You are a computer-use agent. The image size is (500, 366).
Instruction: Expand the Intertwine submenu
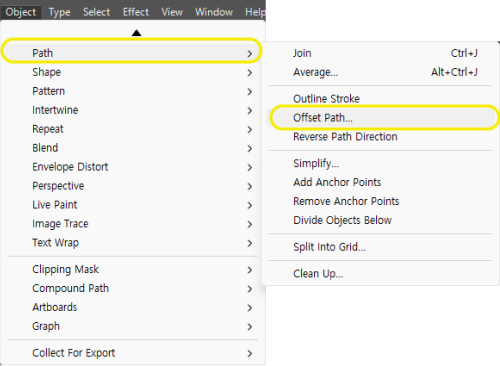point(132,110)
